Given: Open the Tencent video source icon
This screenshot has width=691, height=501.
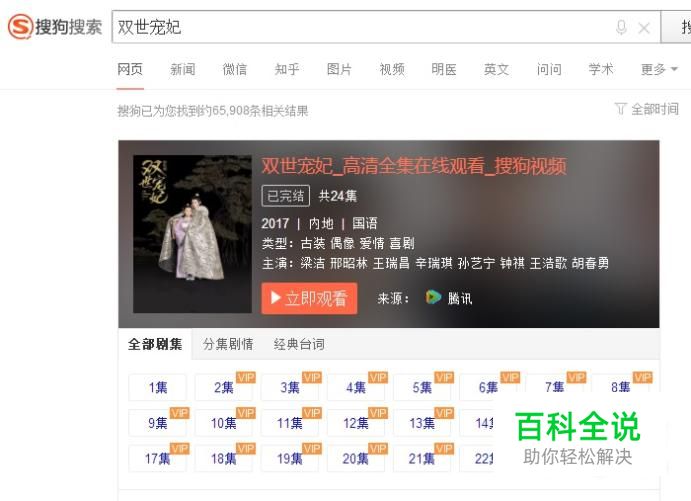Looking at the screenshot, I should point(433,297).
